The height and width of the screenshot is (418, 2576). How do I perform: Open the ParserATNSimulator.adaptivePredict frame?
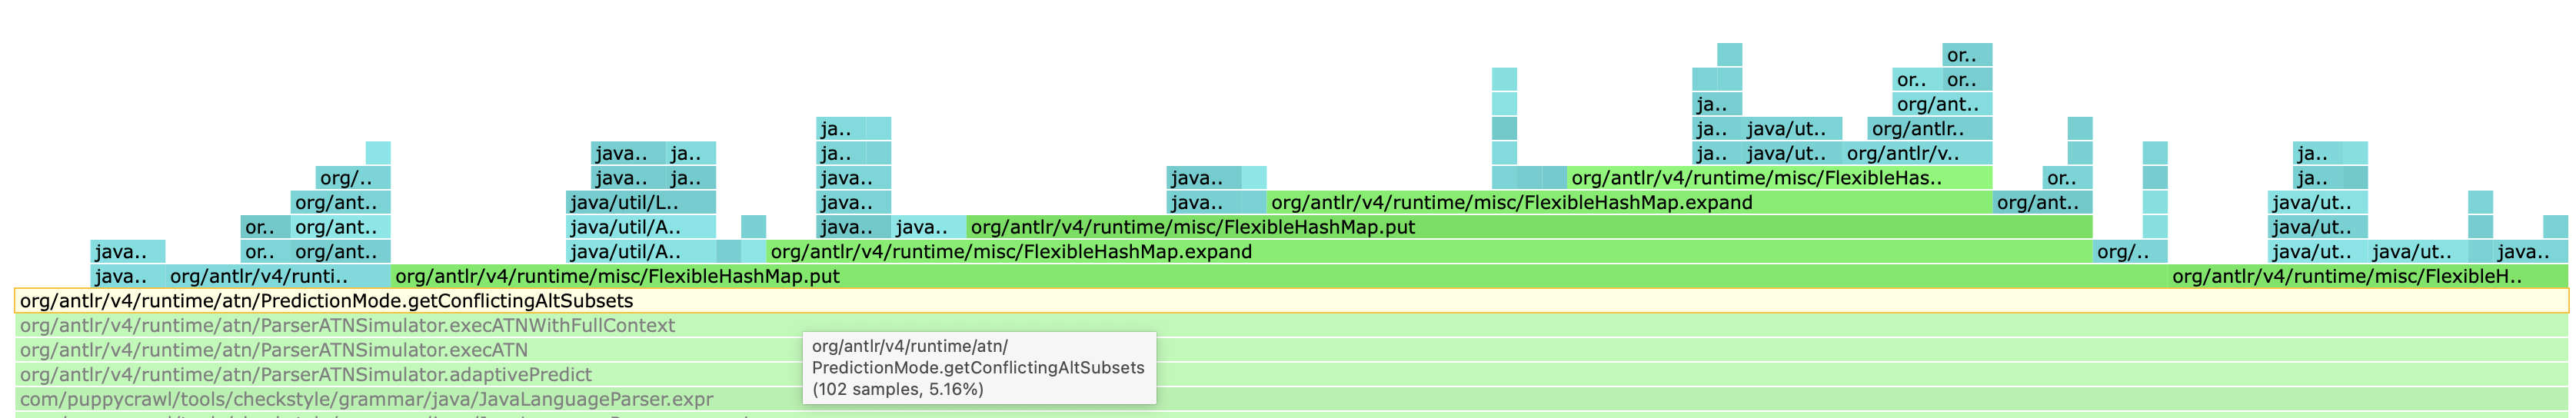coord(1291,375)
